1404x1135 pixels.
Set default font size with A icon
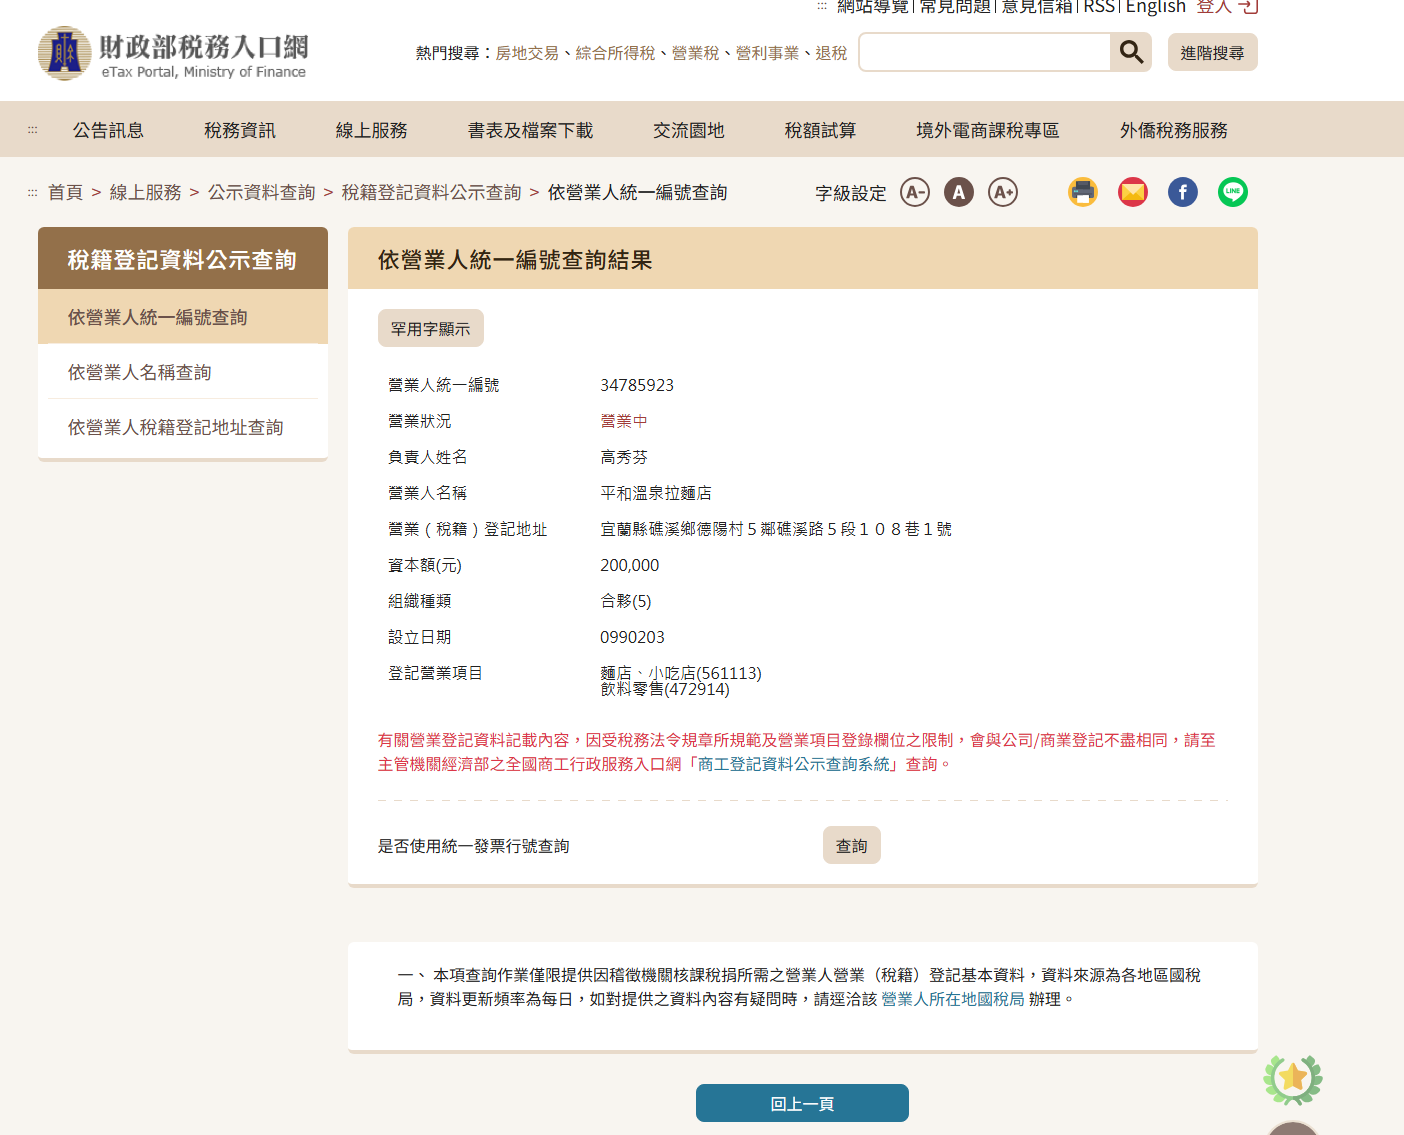[x=959, y=192]
